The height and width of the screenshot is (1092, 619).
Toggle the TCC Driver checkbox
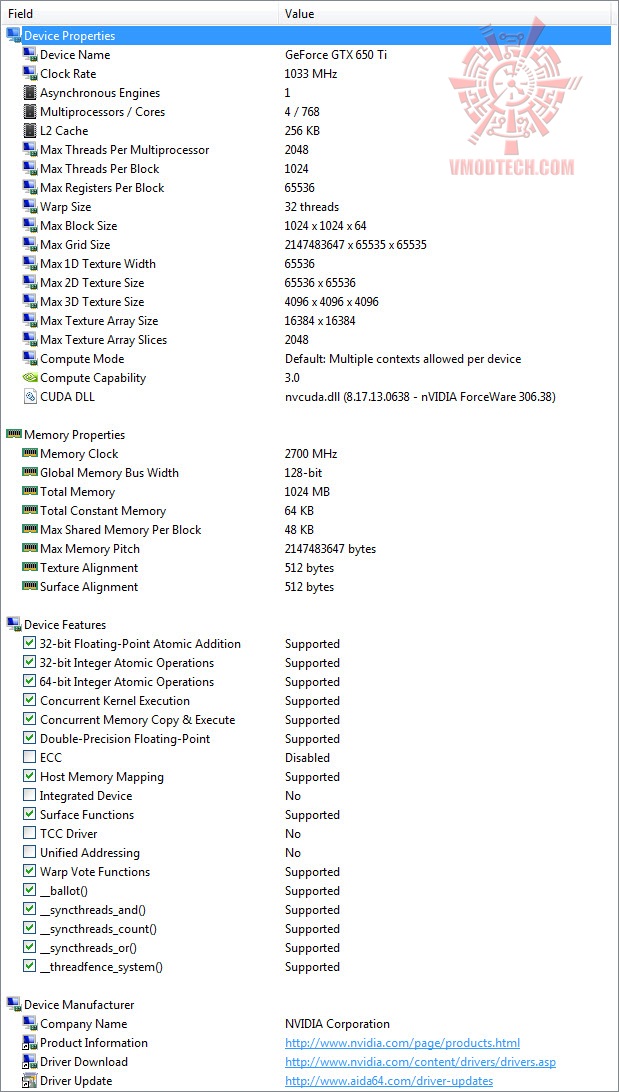[x=29, y=834]
